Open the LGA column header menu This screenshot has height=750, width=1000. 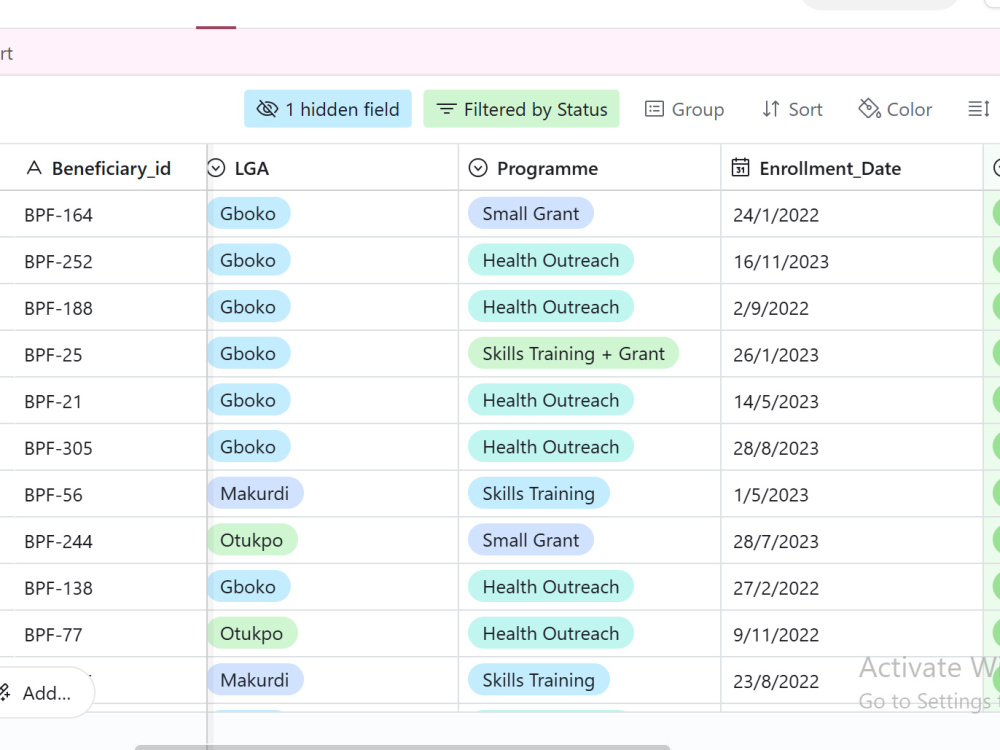(x=333, y=168)
